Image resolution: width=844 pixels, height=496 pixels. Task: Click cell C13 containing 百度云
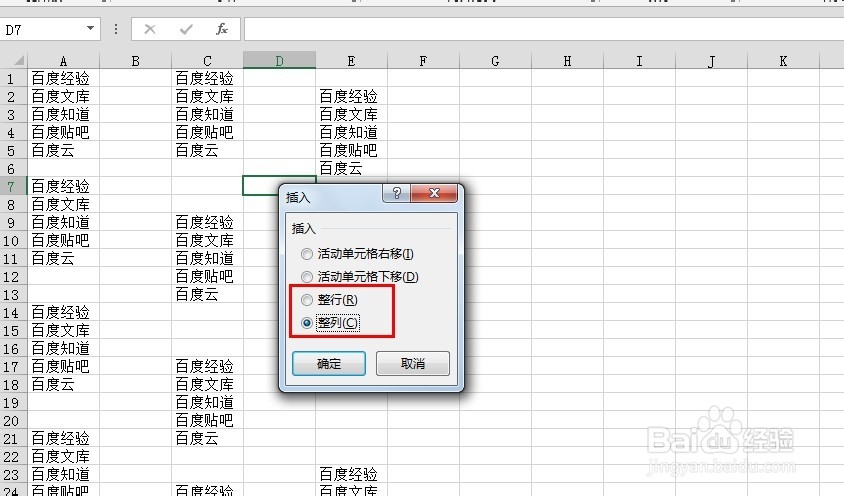point(208,294)
